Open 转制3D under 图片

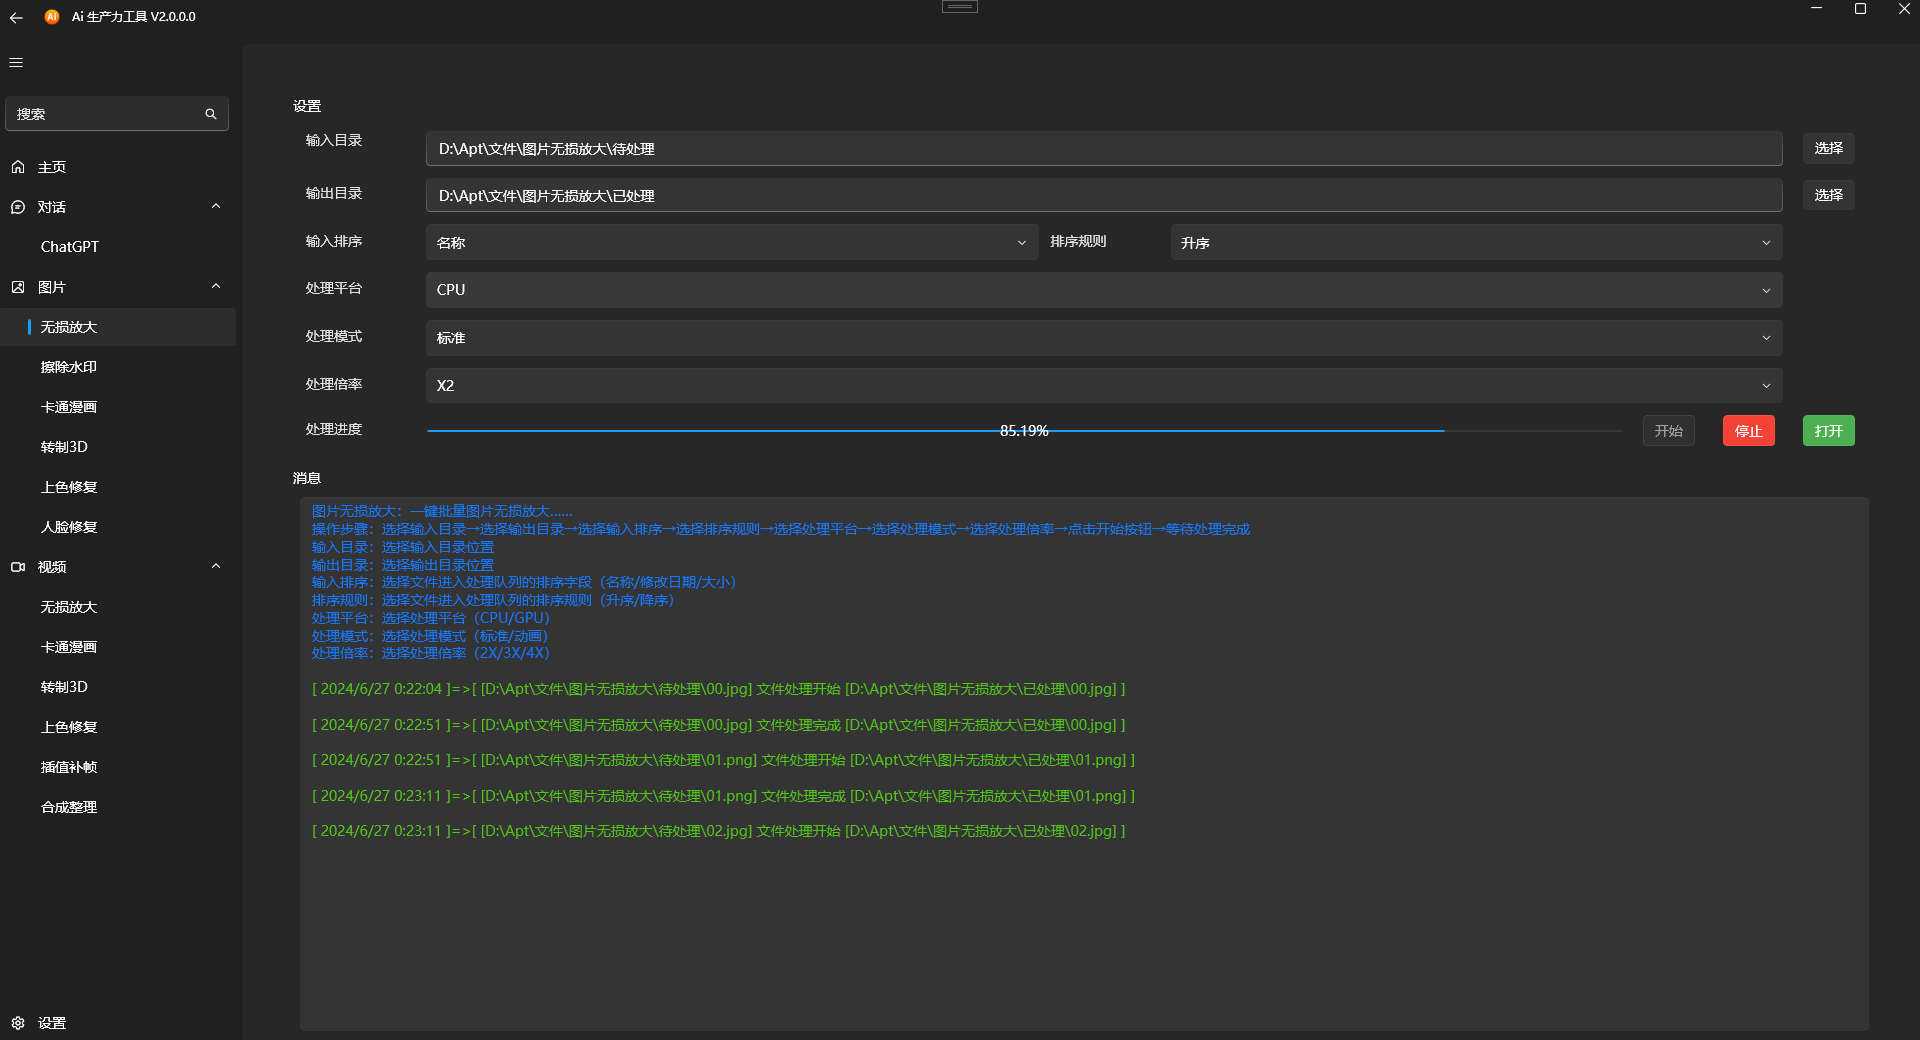click(x=118, y=447)
